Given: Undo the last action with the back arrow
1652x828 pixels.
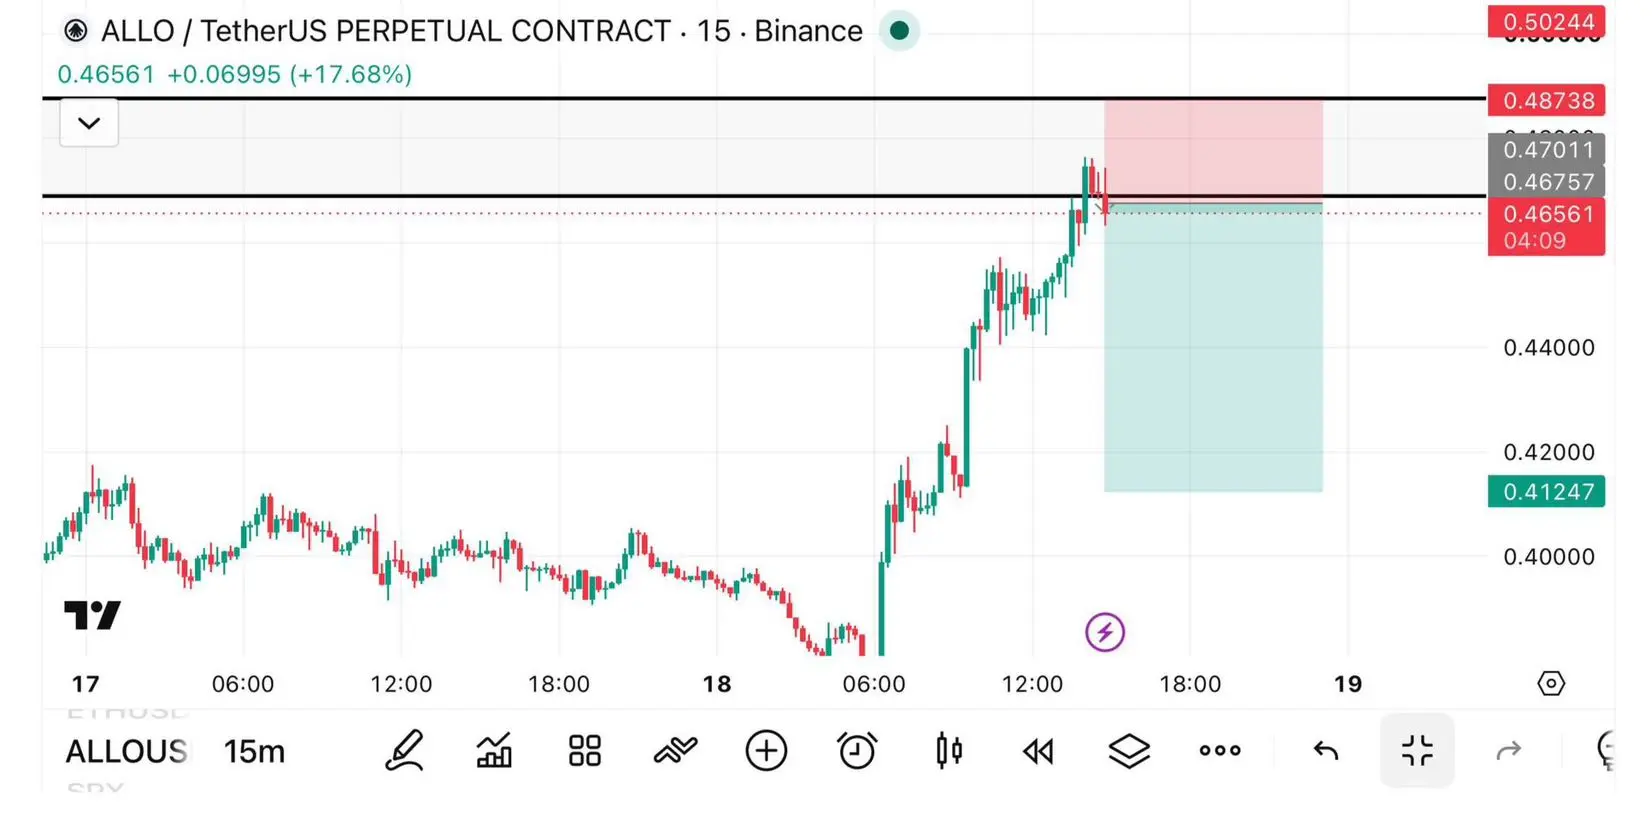Looking at the screenshot, I should 1326,750.
